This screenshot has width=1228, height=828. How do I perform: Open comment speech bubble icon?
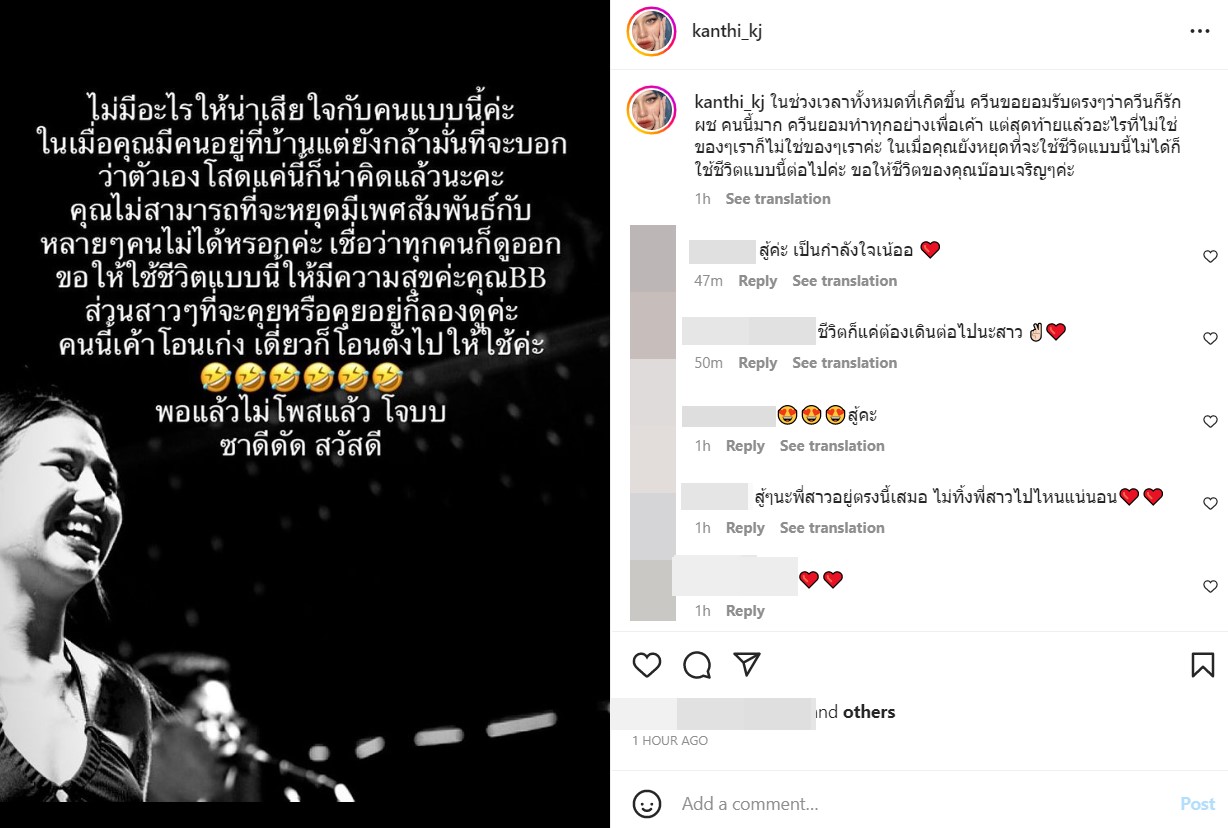[x=697, y=665]
